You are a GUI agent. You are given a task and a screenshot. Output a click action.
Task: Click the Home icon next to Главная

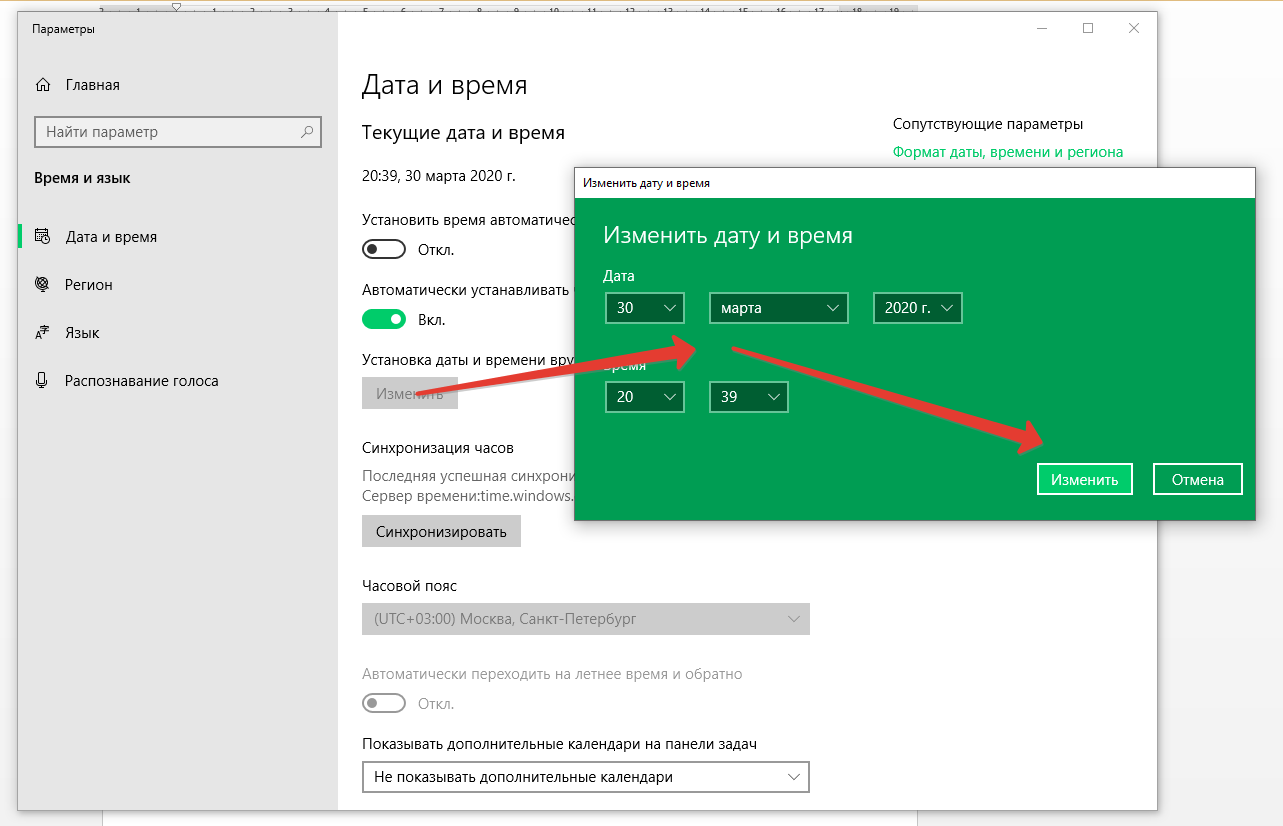click(42, 85)
